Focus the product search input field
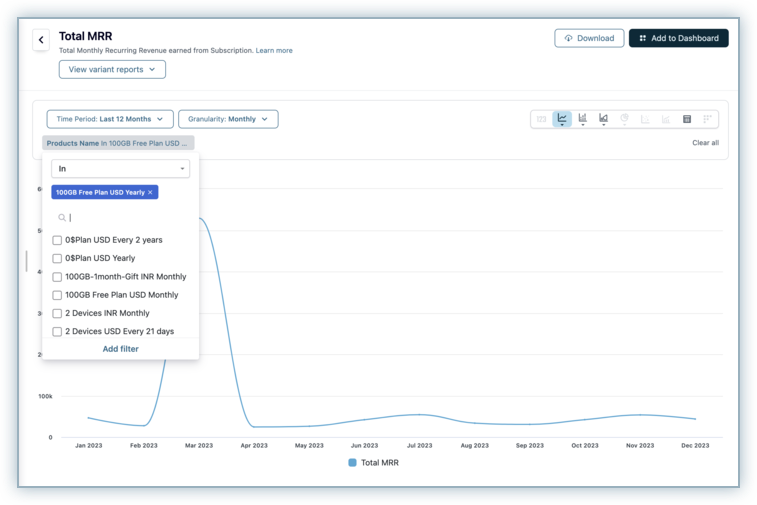 [125, 217]
